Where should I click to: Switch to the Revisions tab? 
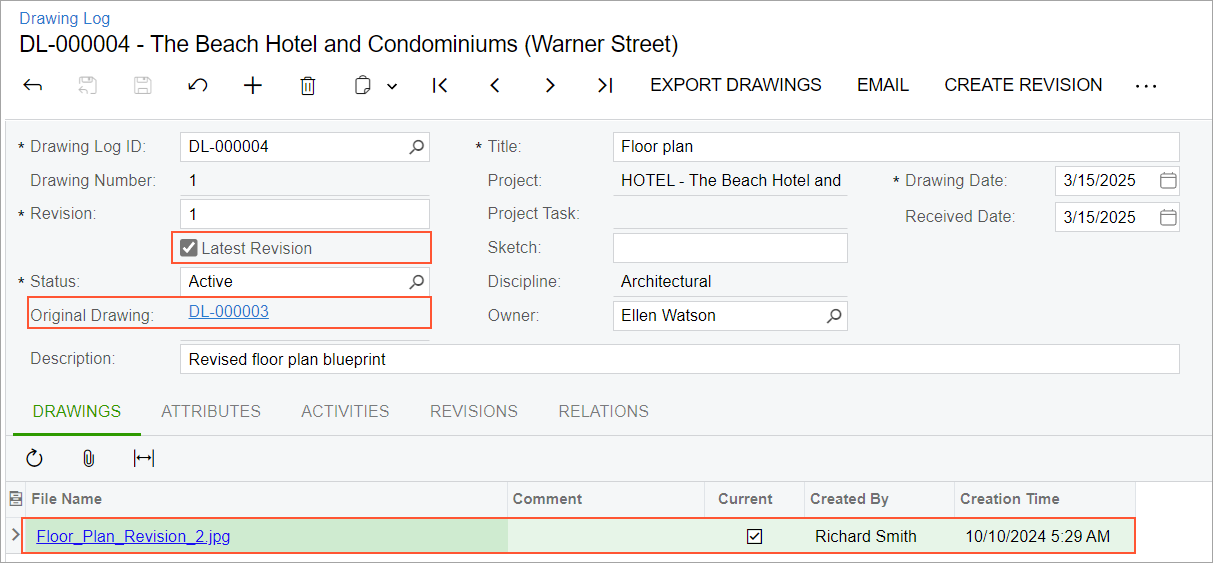474,411
